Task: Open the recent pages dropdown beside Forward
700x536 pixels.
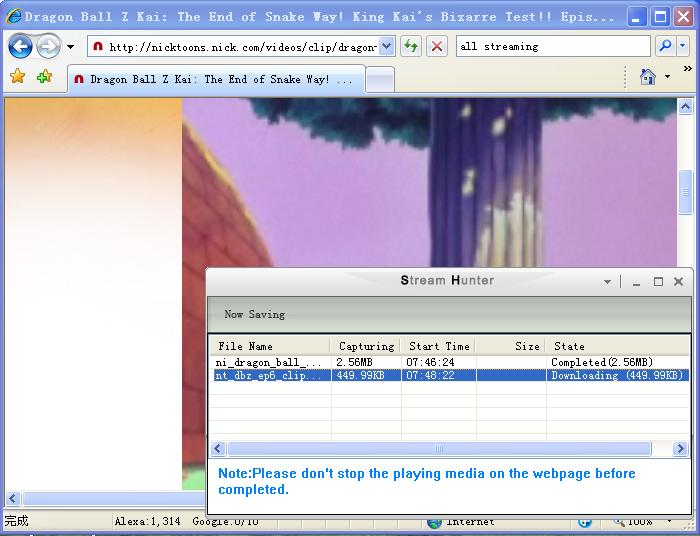Action: (x=70, y=46)
